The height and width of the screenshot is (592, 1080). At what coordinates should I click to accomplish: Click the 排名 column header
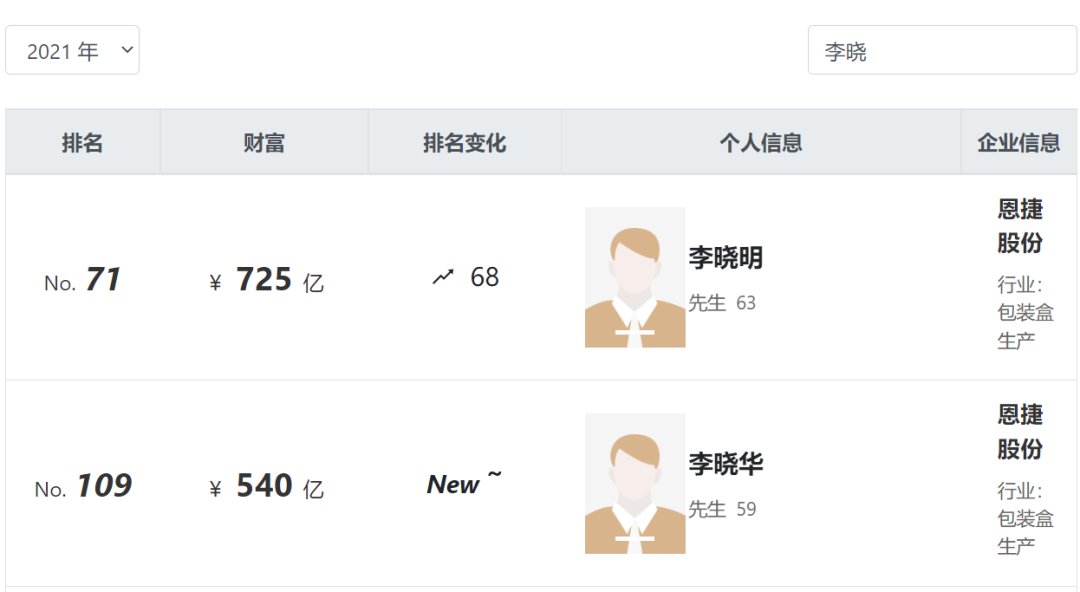pos(82,143)
